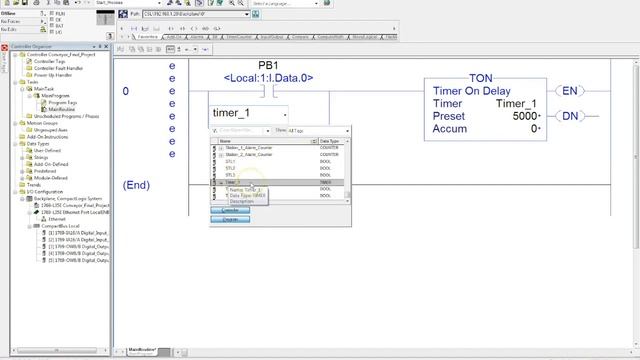
Task: Click the filter funnel icon in tag browser
Action: pos(215,131)
